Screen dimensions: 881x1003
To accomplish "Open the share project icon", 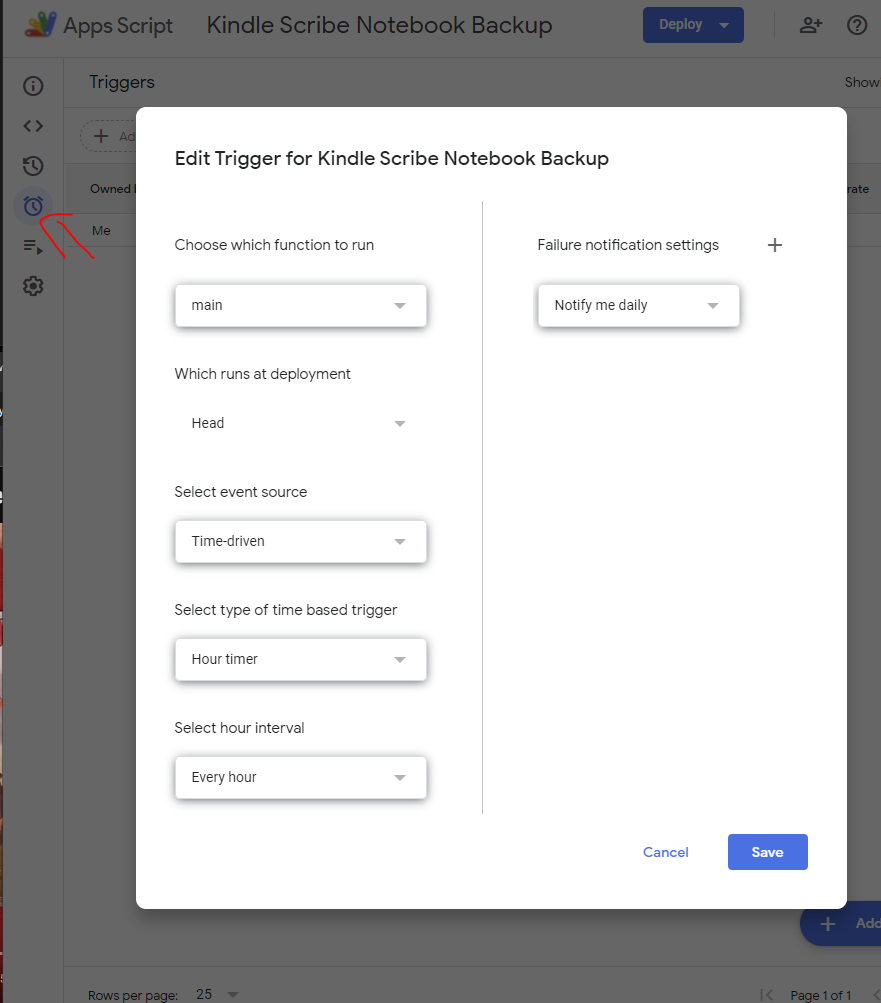I will point(811,25).
